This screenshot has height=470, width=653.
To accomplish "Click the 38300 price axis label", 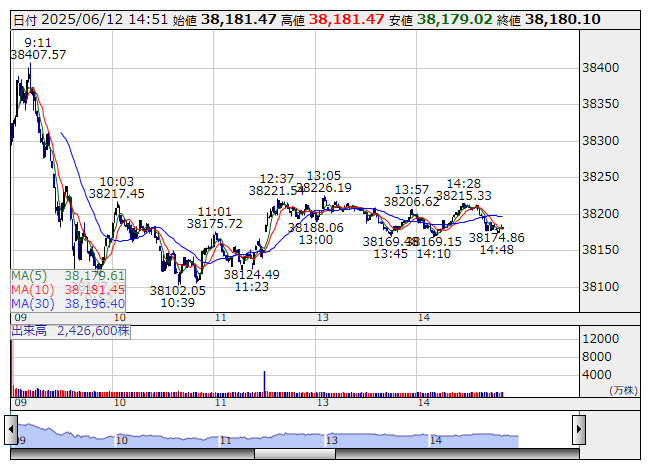I will point(601,141).
